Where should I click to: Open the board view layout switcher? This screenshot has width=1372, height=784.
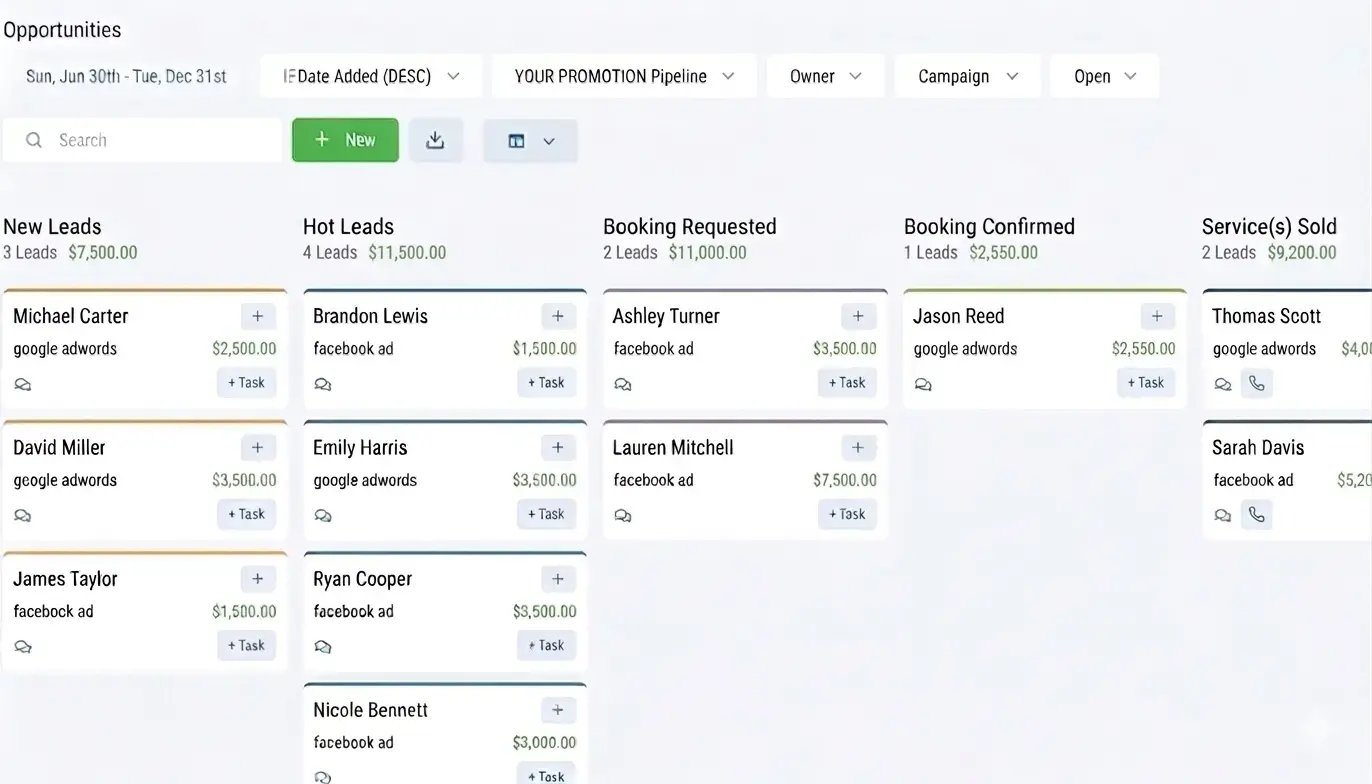point(530,141)
